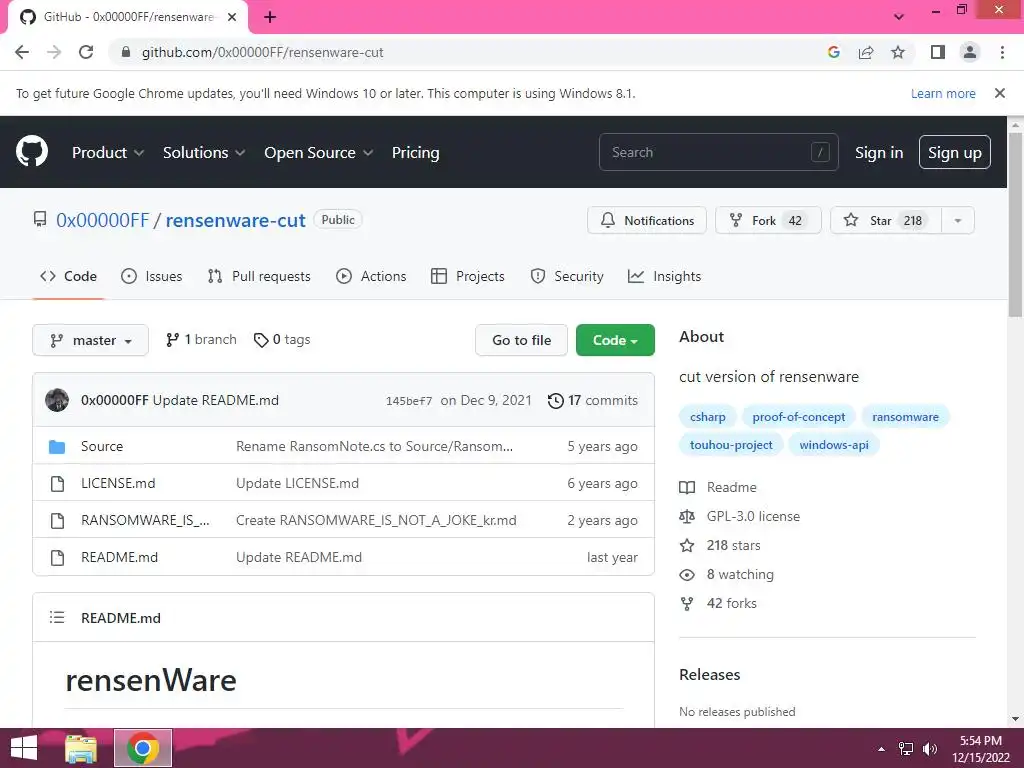Open the Google search icon in the address bar

pyautogui.click(x=833, y=52)
